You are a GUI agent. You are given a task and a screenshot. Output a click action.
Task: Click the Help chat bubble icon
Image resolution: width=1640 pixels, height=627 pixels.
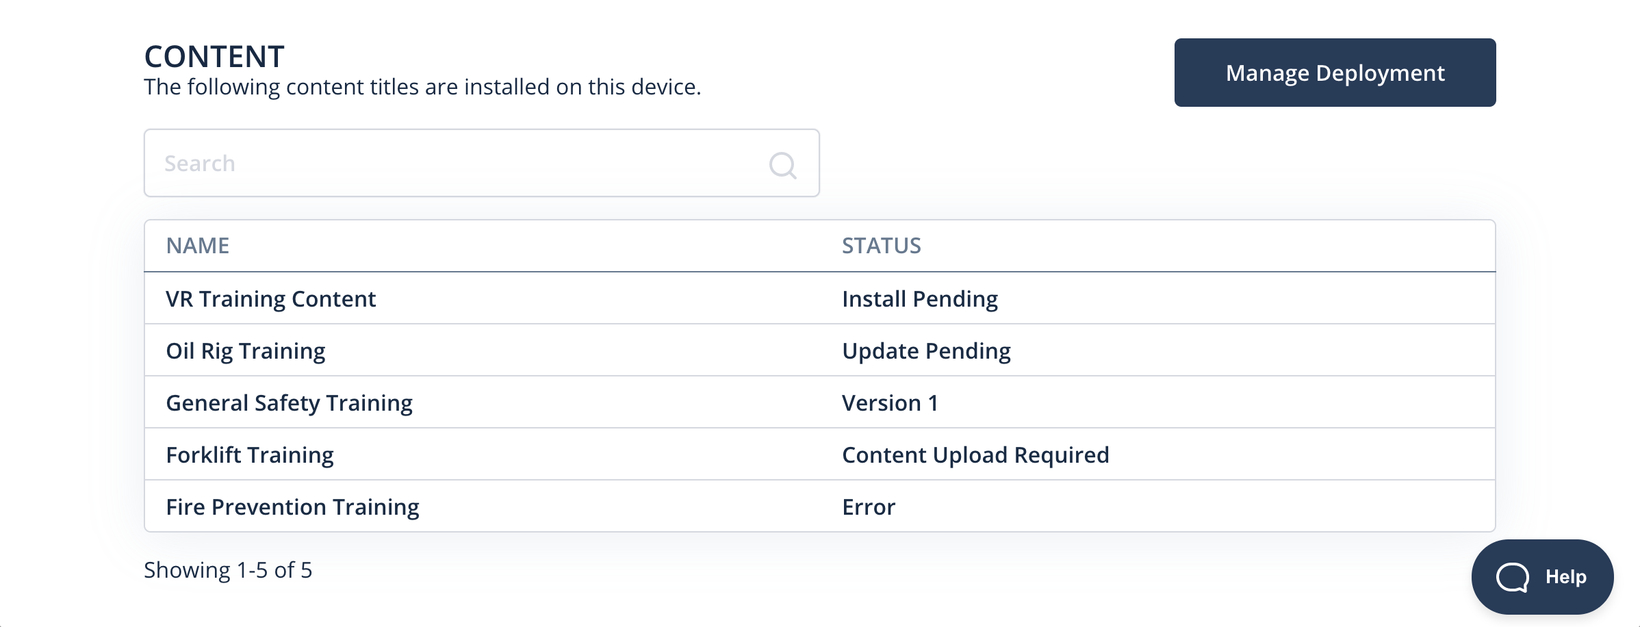point(1512,577)
